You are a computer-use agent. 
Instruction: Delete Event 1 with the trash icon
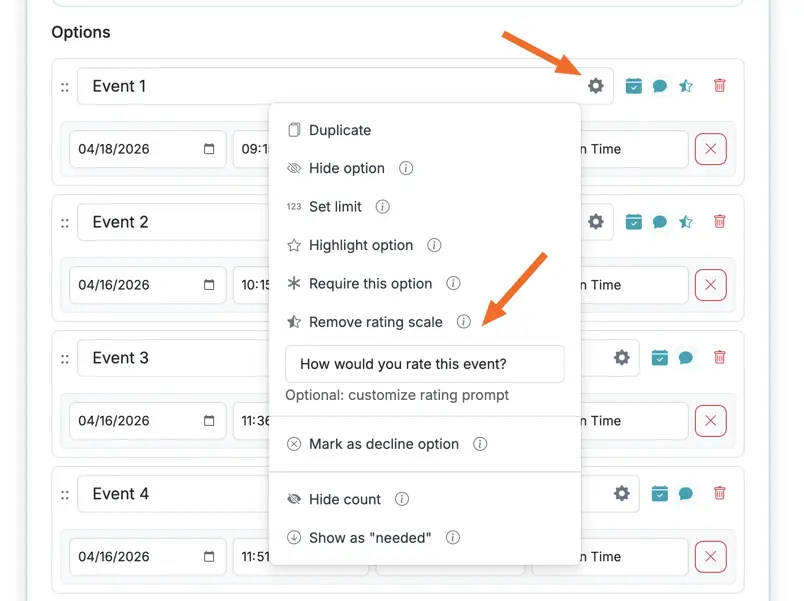[719, 86]
